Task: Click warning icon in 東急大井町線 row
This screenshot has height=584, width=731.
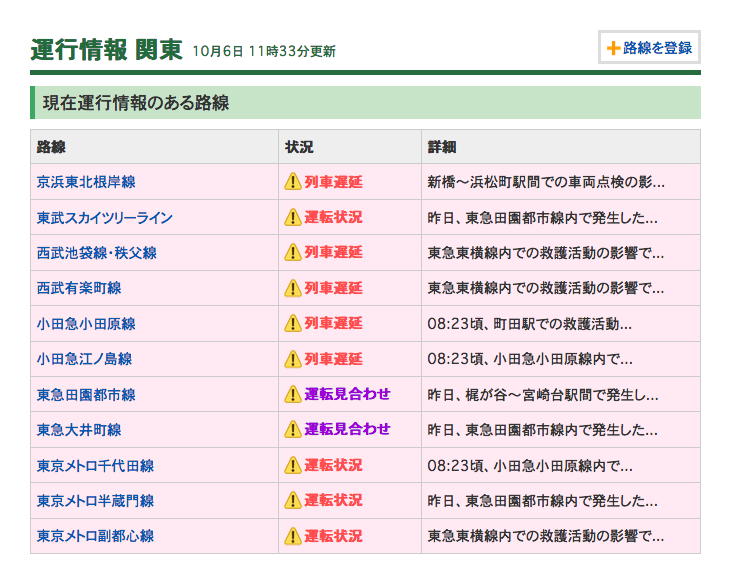Action: coord(293,430)
